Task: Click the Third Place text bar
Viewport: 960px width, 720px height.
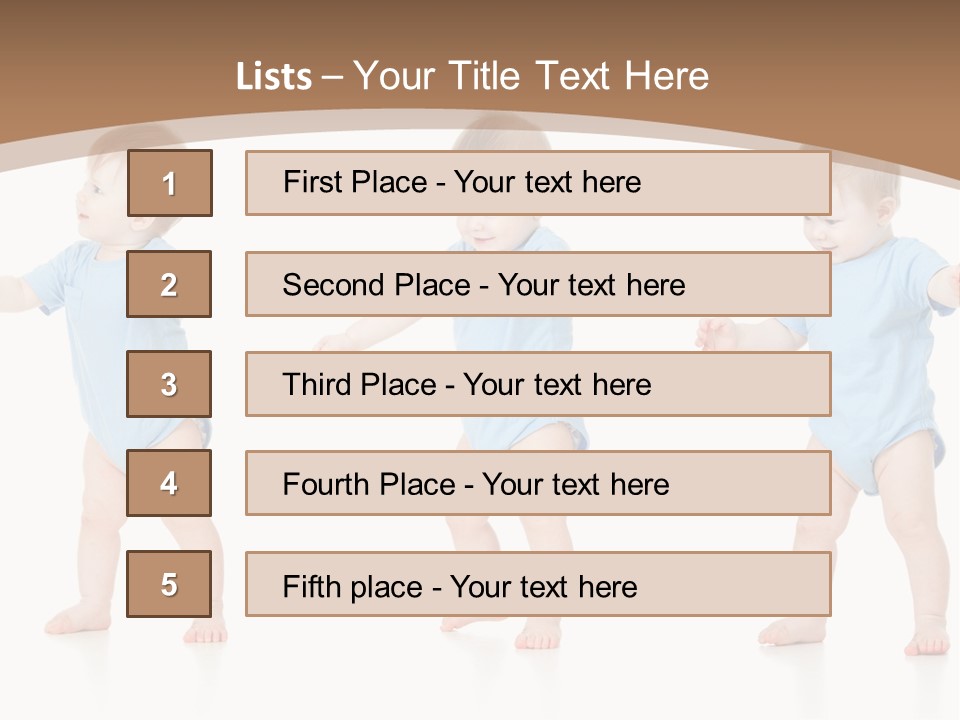Action: pyautogui.click(x=537, y=384)
